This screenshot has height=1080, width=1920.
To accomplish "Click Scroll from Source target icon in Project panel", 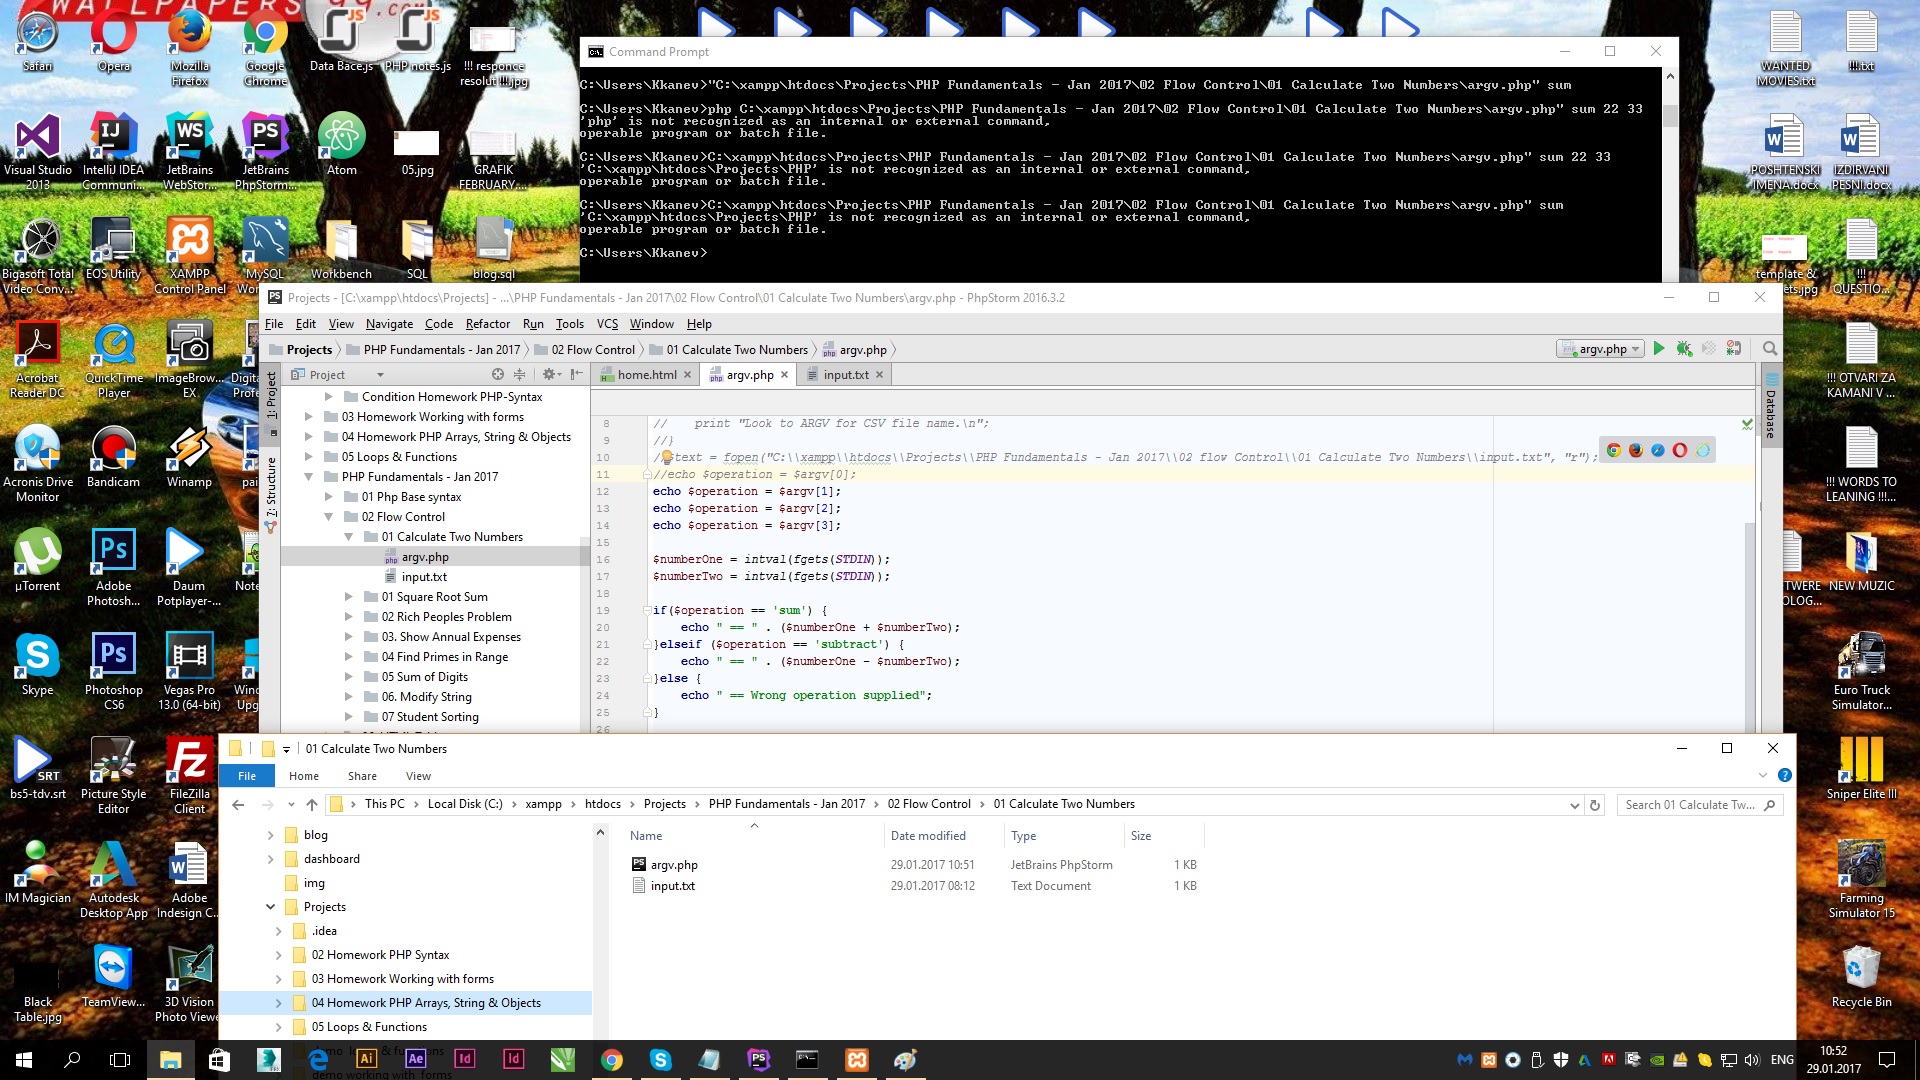I will [x=498, y=374].
